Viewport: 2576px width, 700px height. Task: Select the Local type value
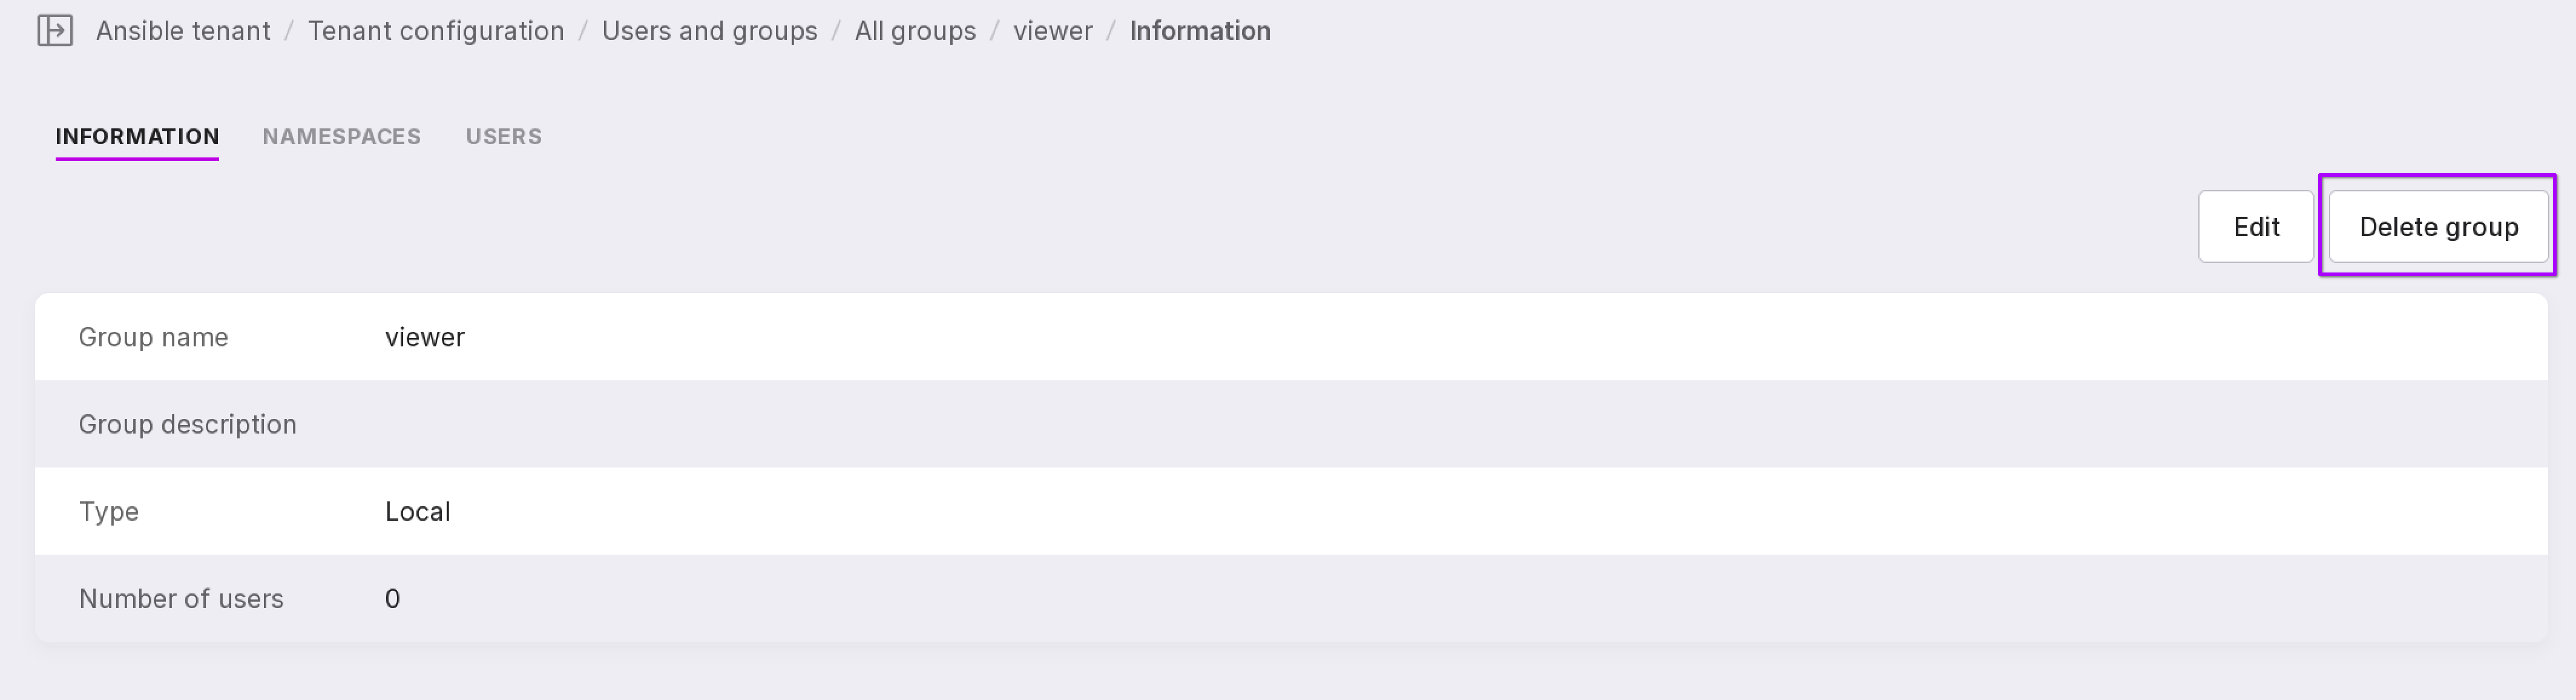pyautogui.click(x=417, y=512)
